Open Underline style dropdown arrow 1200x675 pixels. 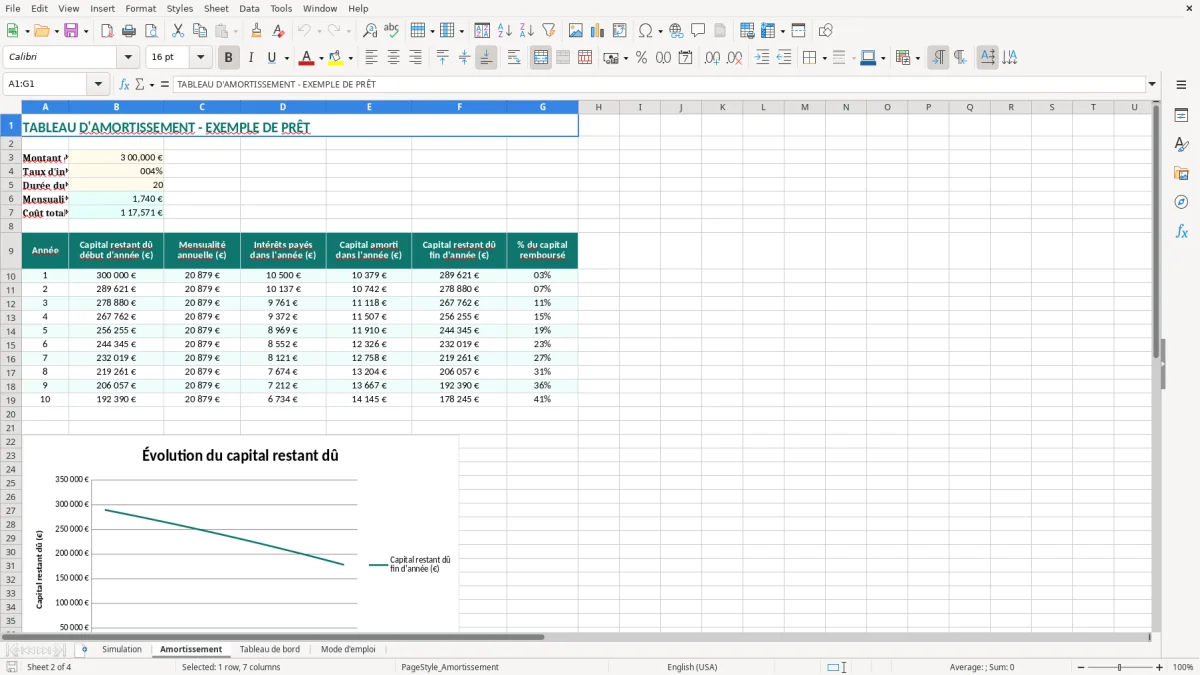[286, 58]
